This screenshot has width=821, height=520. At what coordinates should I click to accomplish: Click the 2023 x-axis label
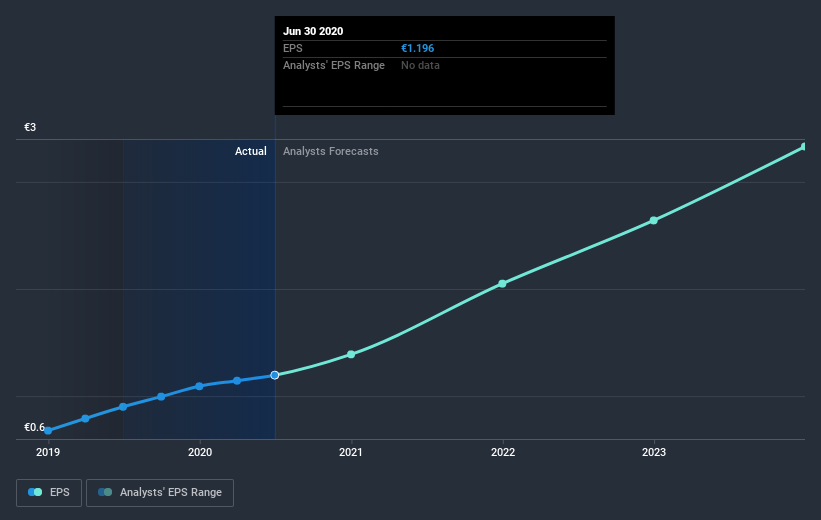(654, 452)
